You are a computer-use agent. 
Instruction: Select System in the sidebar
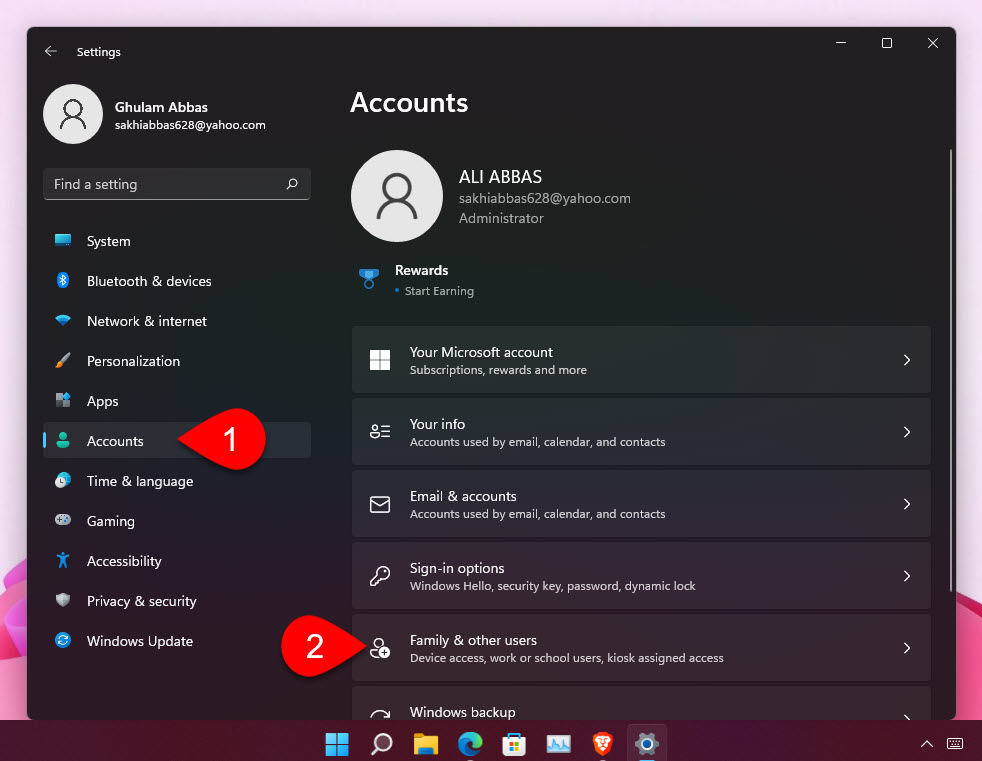tap(177, 241)
